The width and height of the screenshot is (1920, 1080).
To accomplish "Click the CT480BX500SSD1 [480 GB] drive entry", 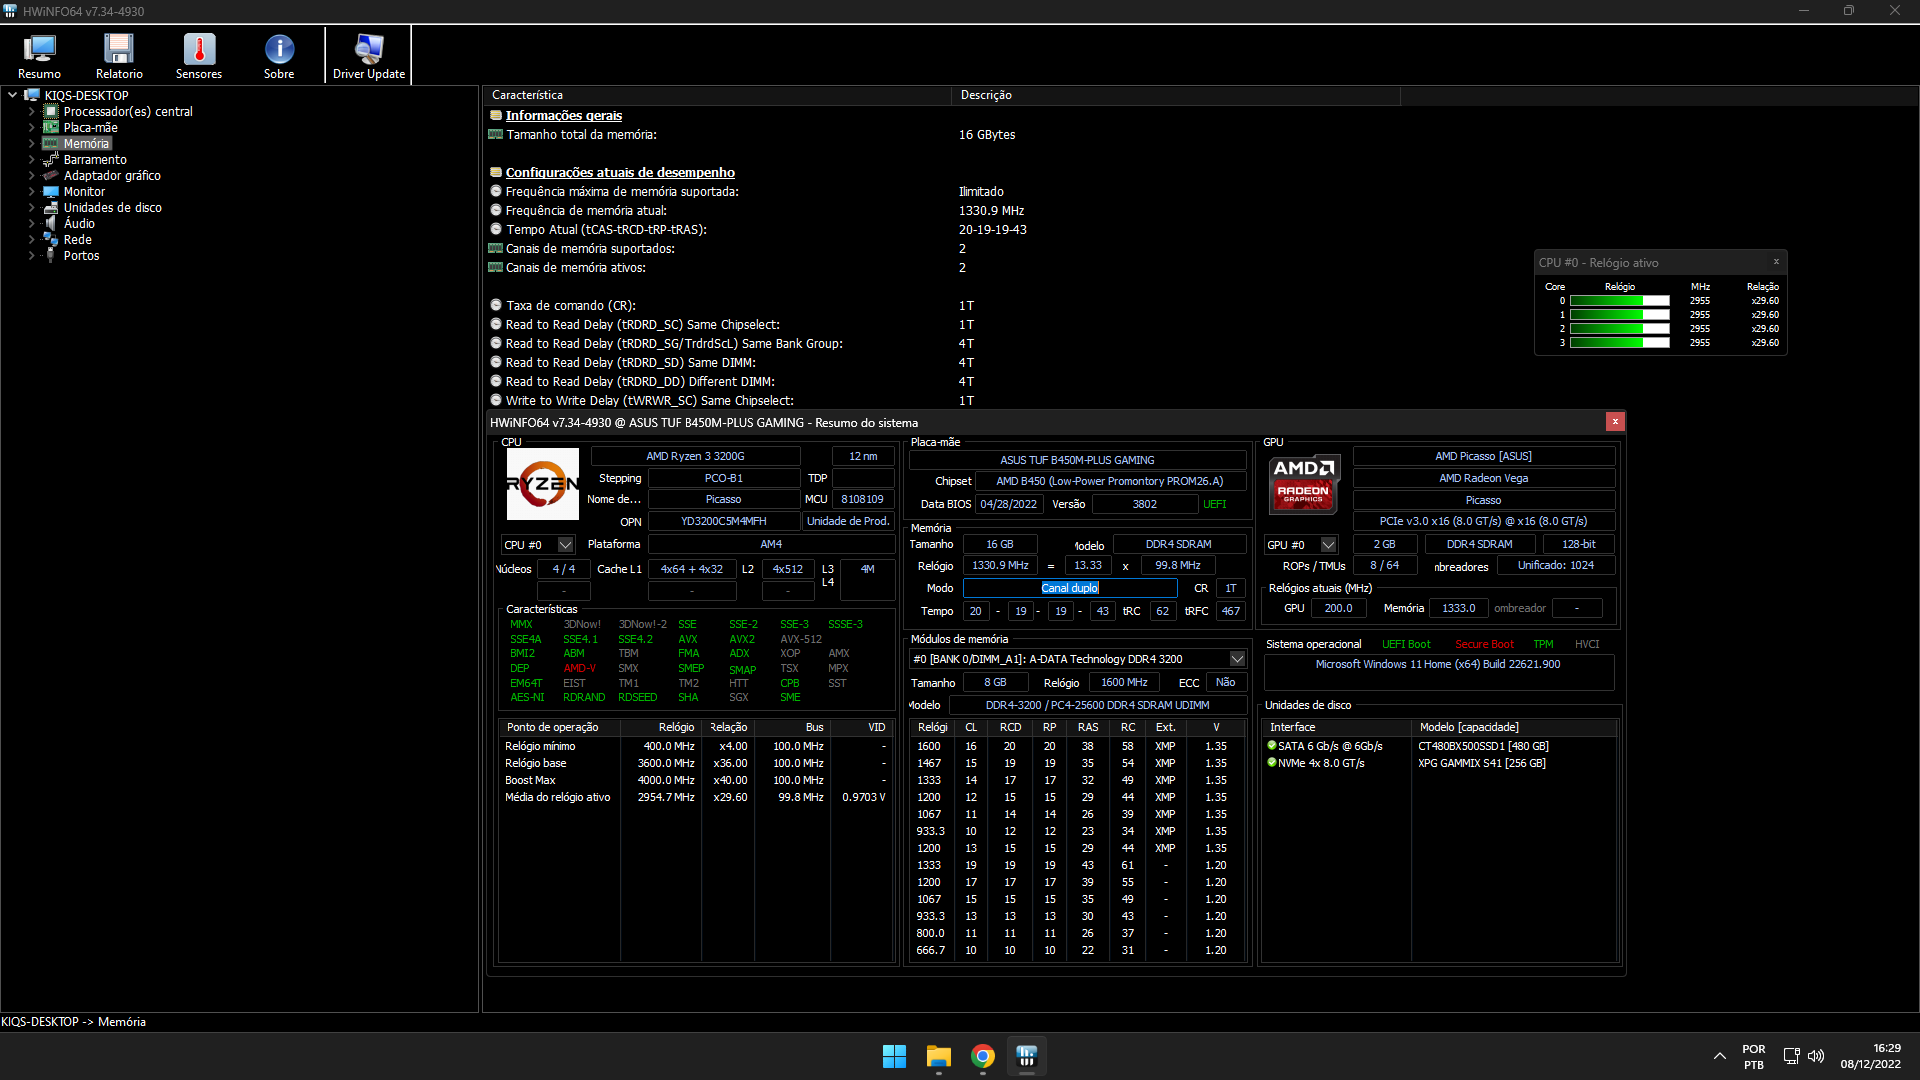I will [x=1483, y=746].
